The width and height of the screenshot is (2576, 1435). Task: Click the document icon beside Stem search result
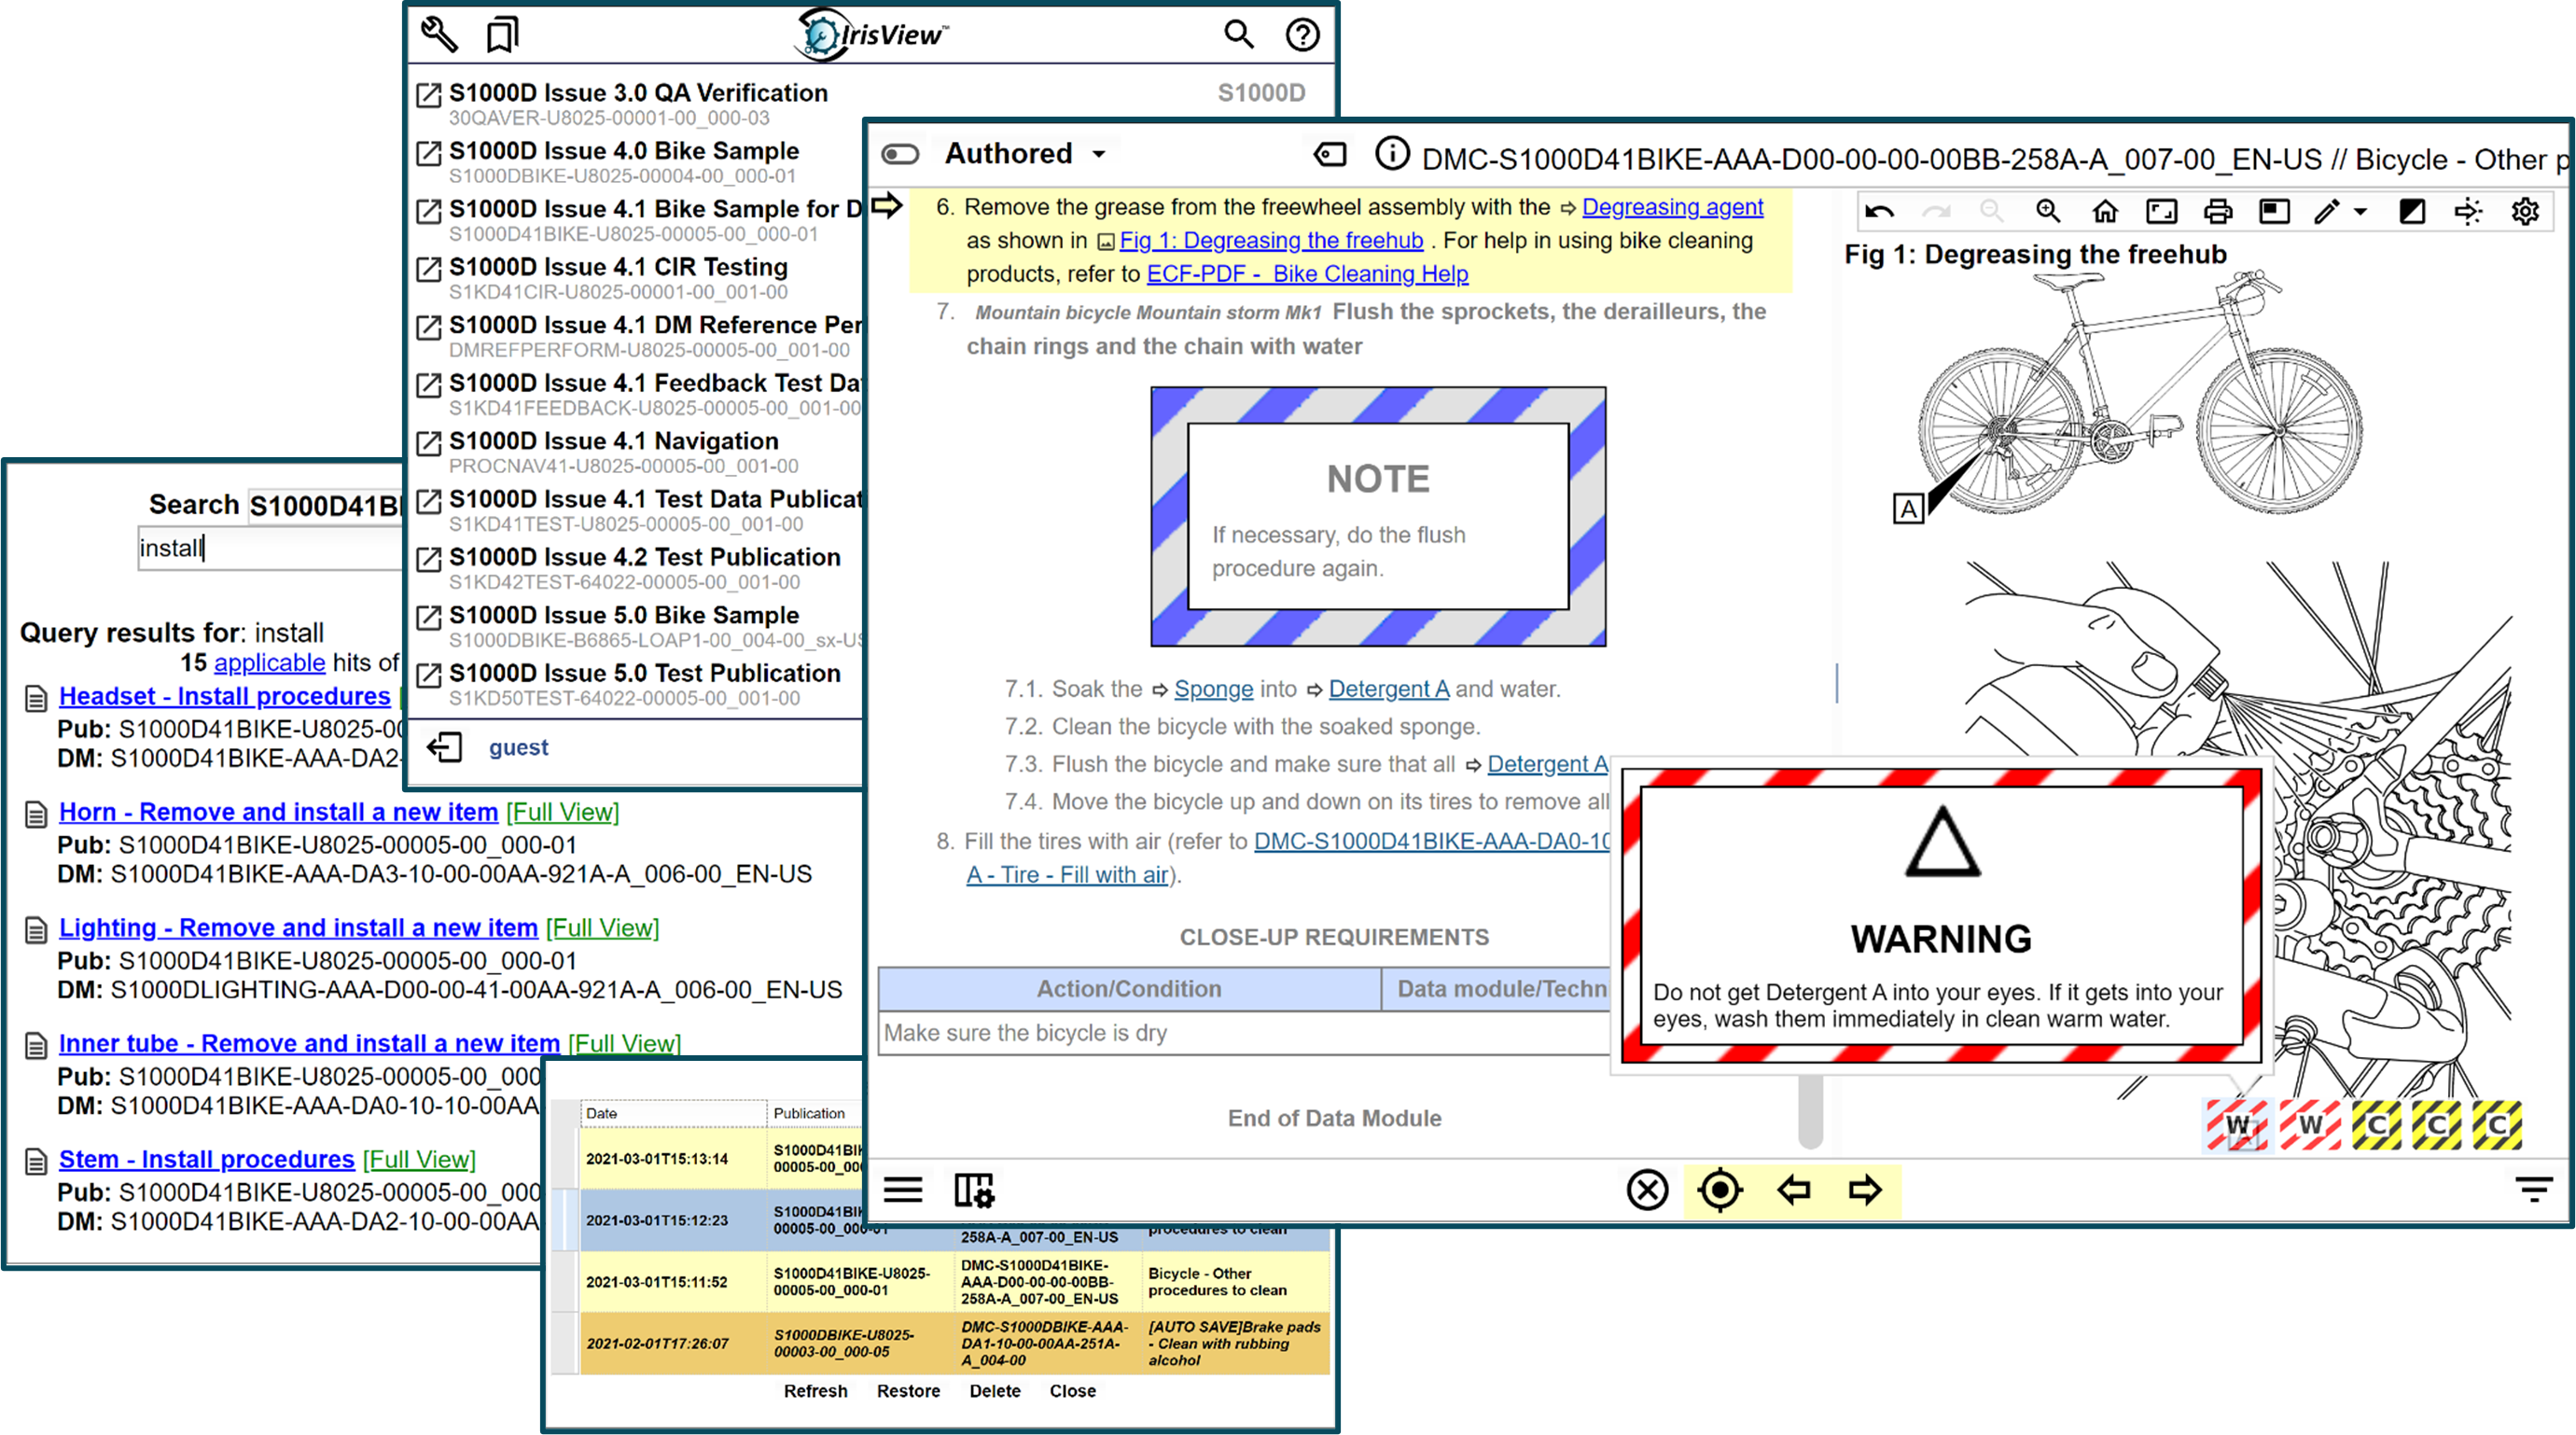36,1162
